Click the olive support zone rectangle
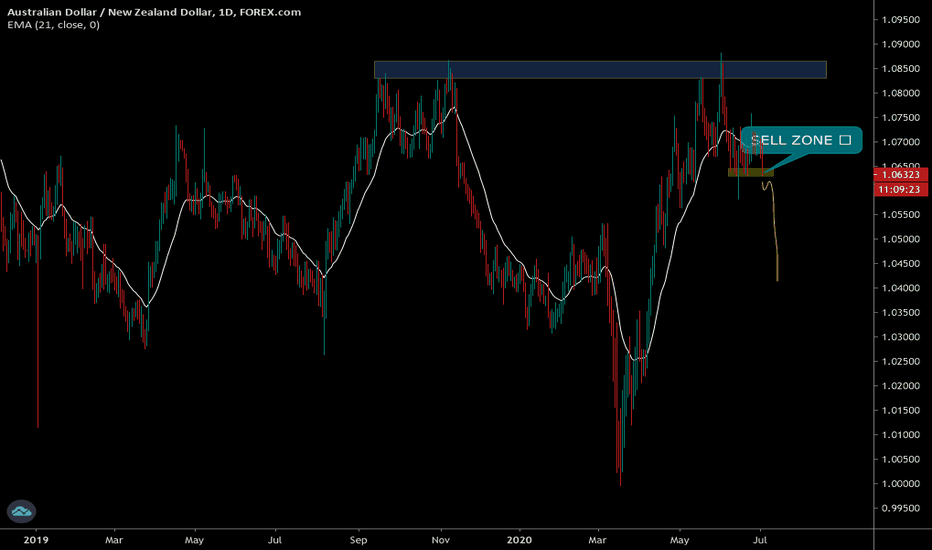The width and height of the screenshot is (932, 550). coord(751,172)
